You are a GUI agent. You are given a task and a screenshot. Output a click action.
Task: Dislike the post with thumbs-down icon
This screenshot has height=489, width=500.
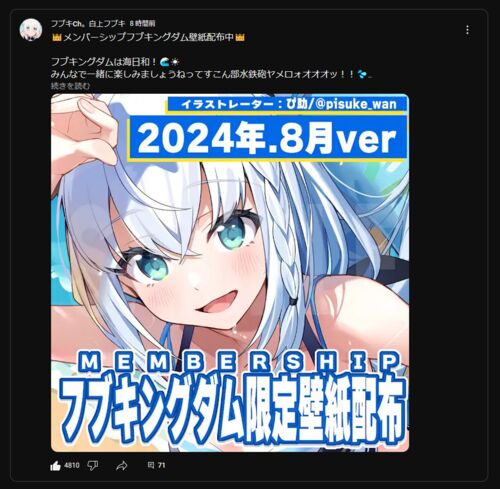coord(93,466)
